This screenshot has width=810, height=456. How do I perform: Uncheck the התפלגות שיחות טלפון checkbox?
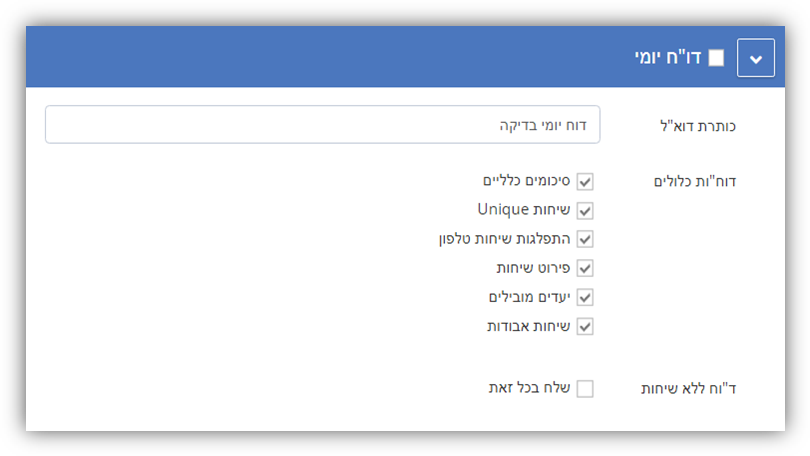click(x=585, y=240)
